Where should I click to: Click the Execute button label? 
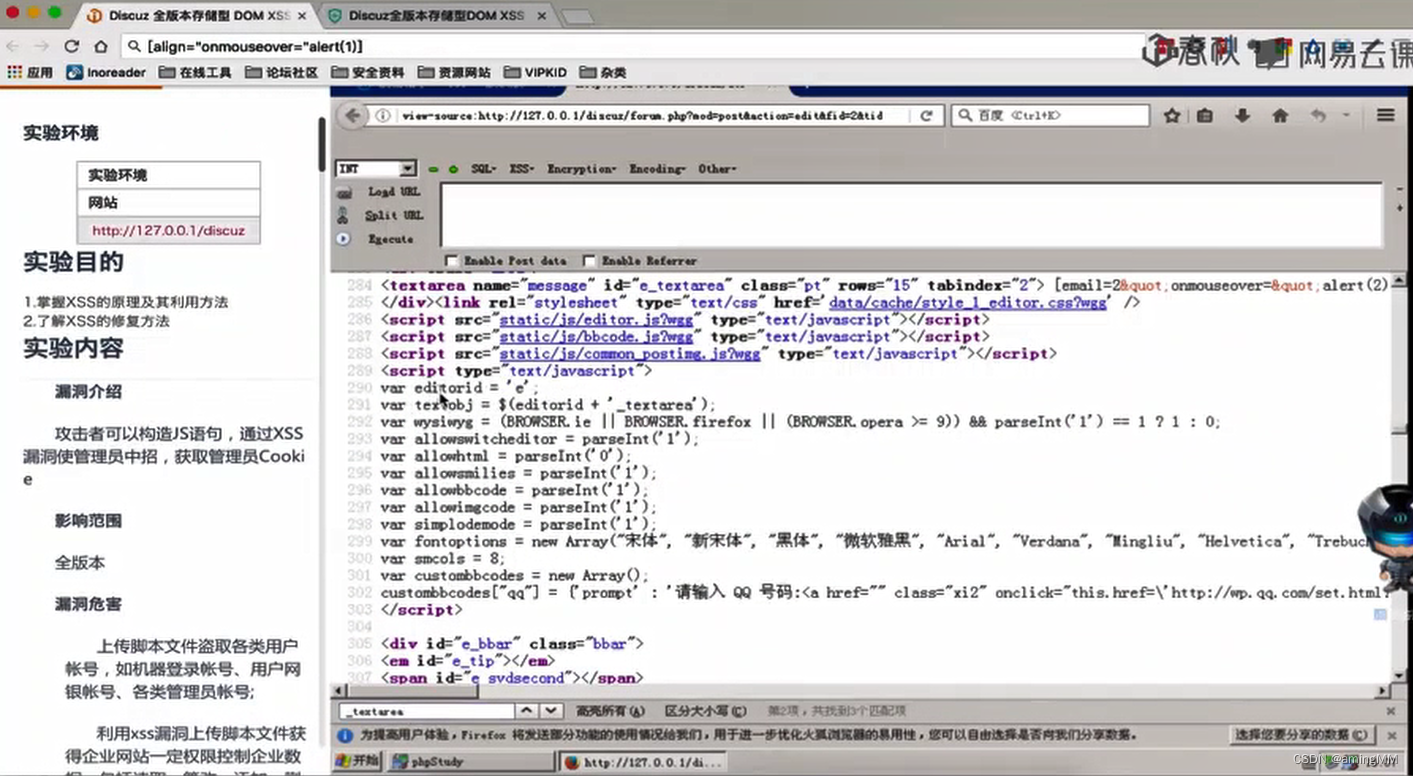[x=390, y=239]
